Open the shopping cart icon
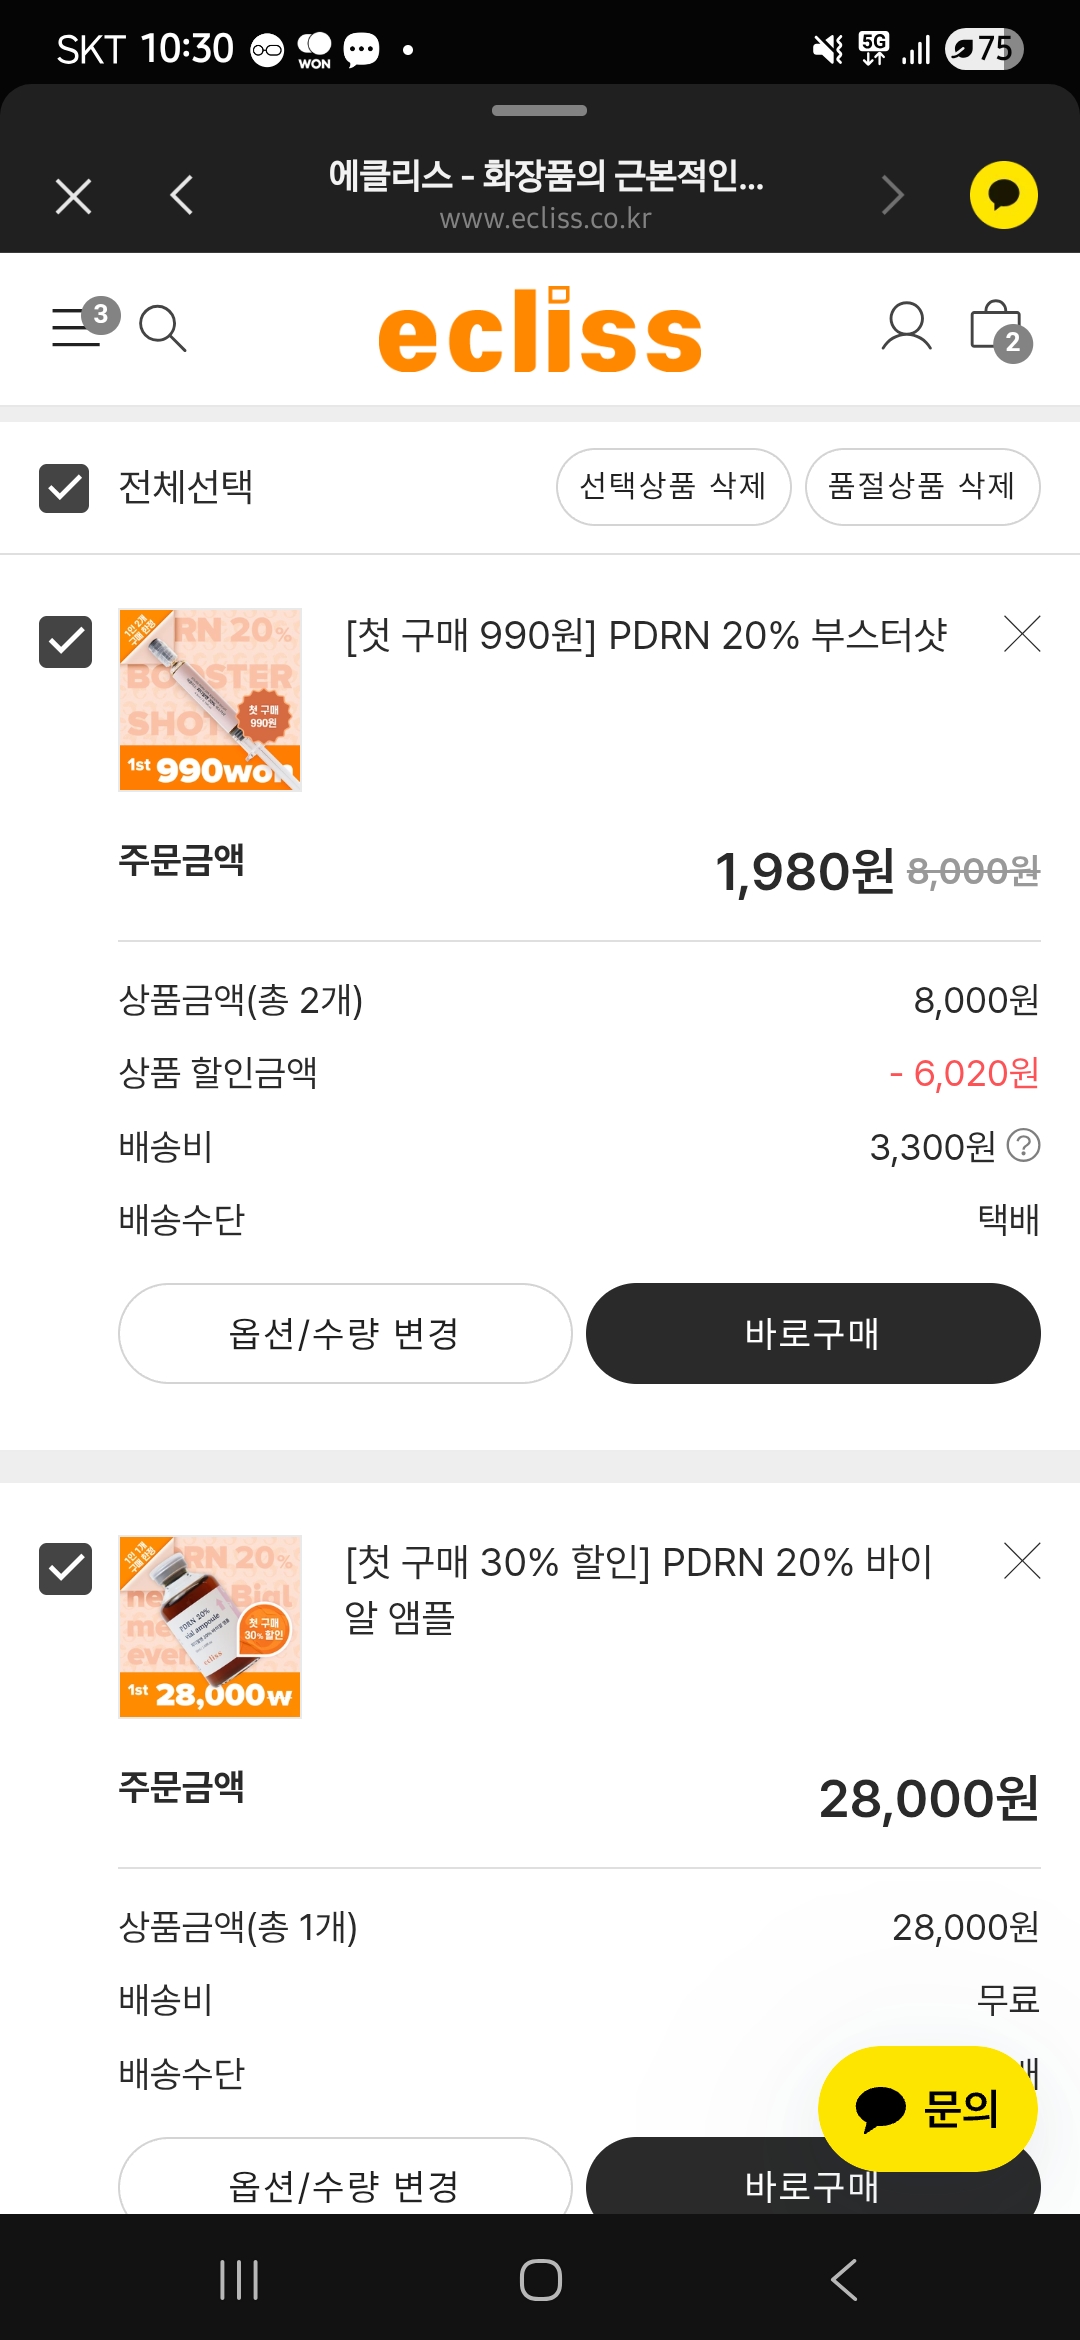This screenshot has width=1080, height=2340. point(998,329)
